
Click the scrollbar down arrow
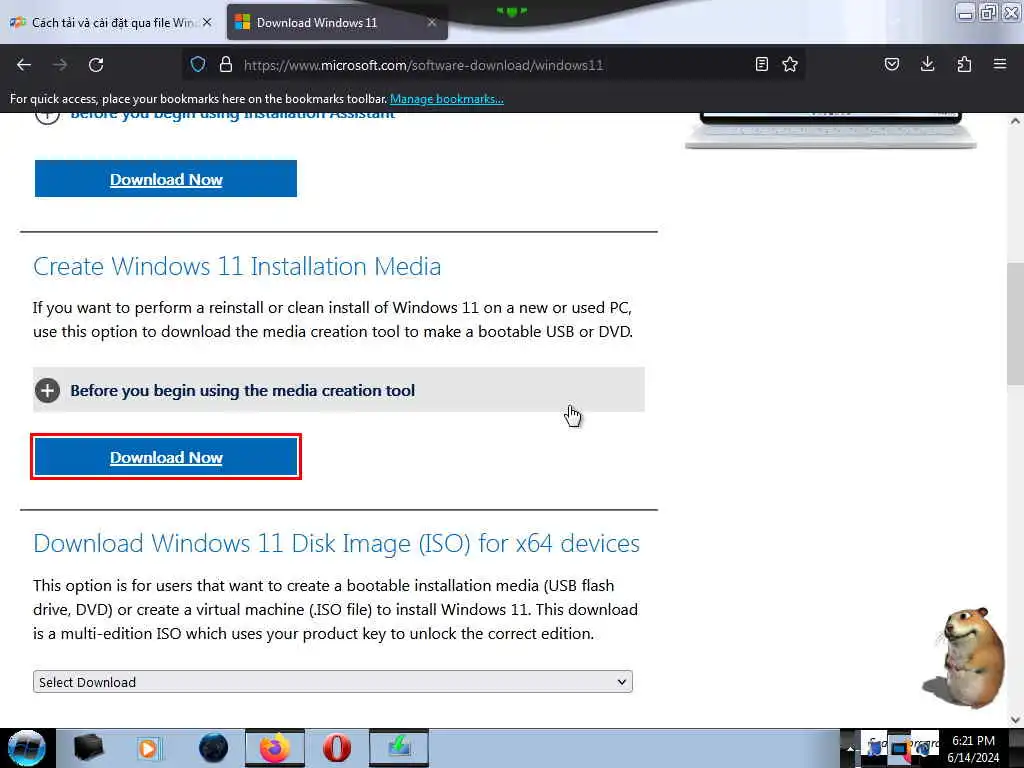(1015, 720)
